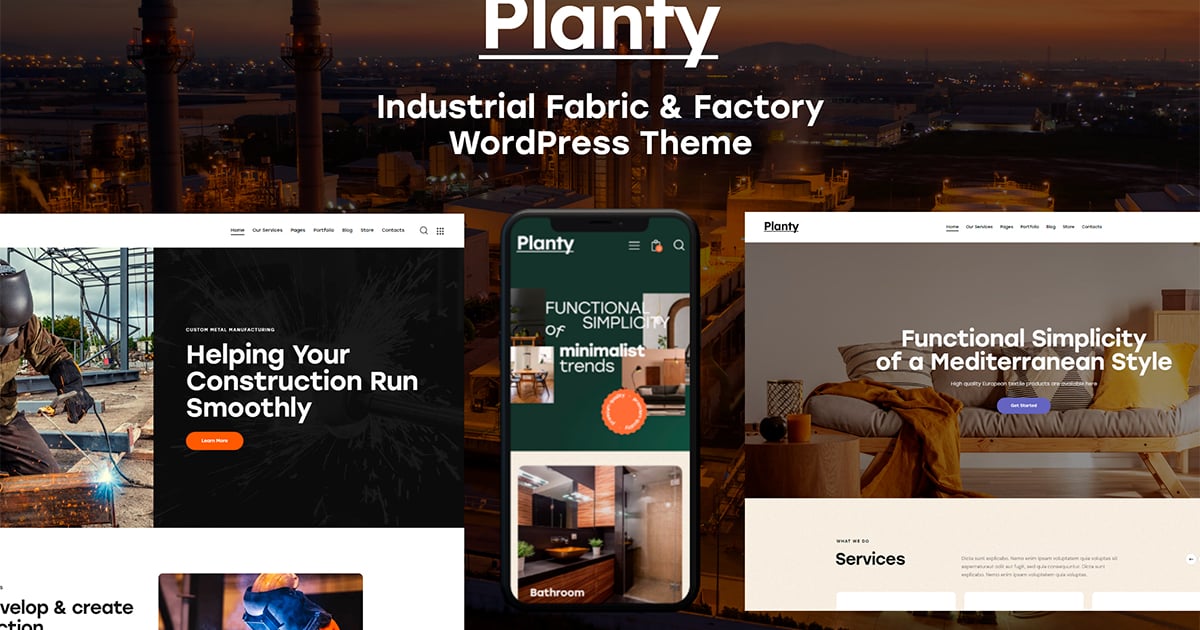Click the purple Get Started button
Screen dimensions: 1200x630
(x=1023, y=405)
